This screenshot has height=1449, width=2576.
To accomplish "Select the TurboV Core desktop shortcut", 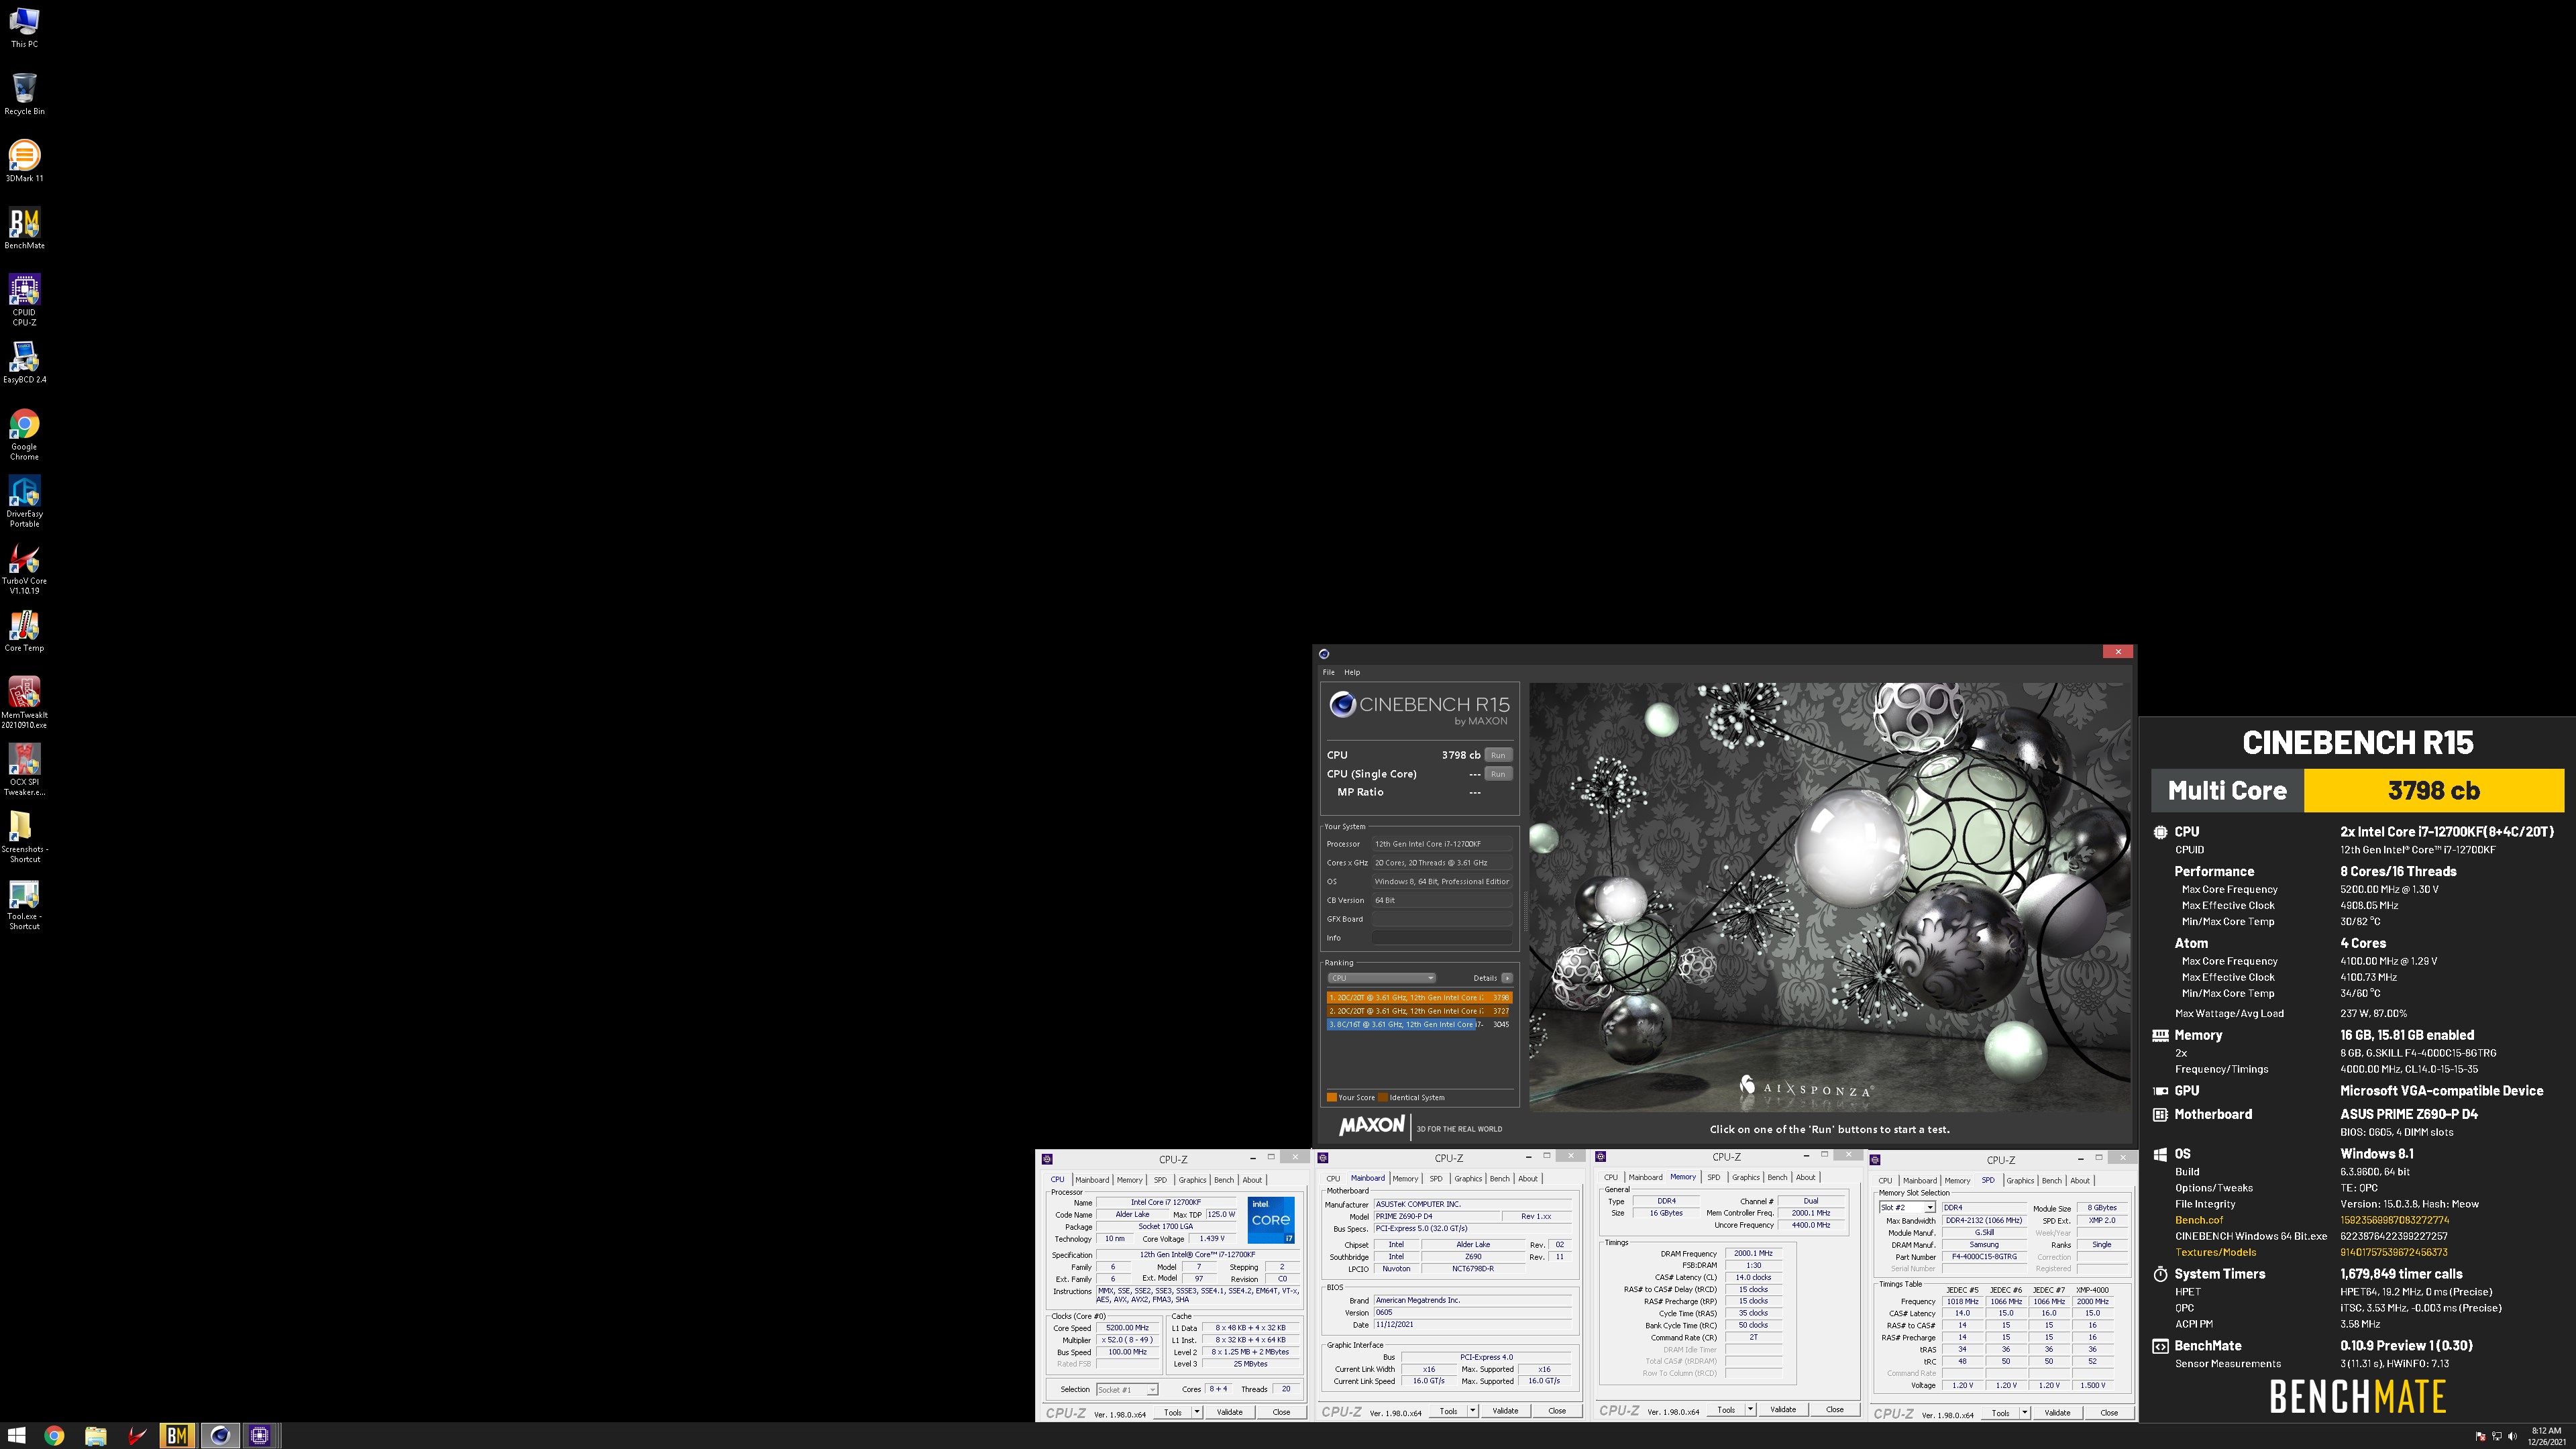I will pyautogui.click(x=24, y=568).
